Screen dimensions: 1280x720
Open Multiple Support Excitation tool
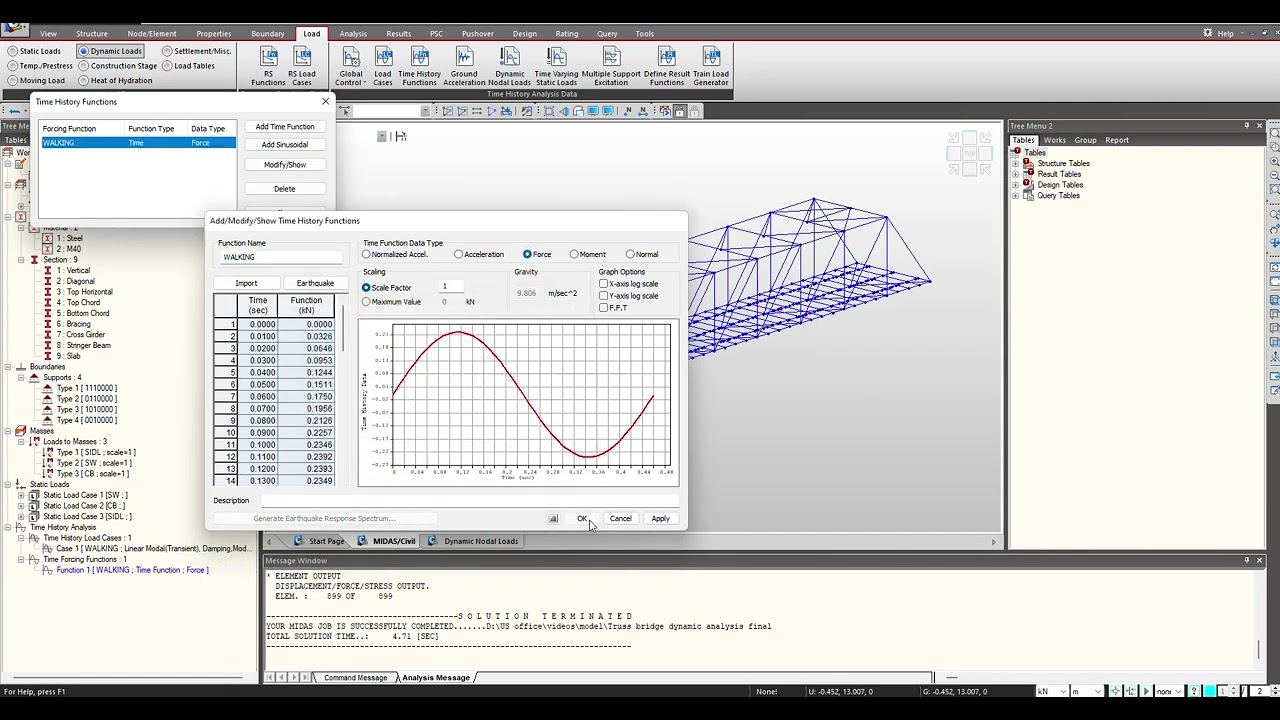coord(611,66)
